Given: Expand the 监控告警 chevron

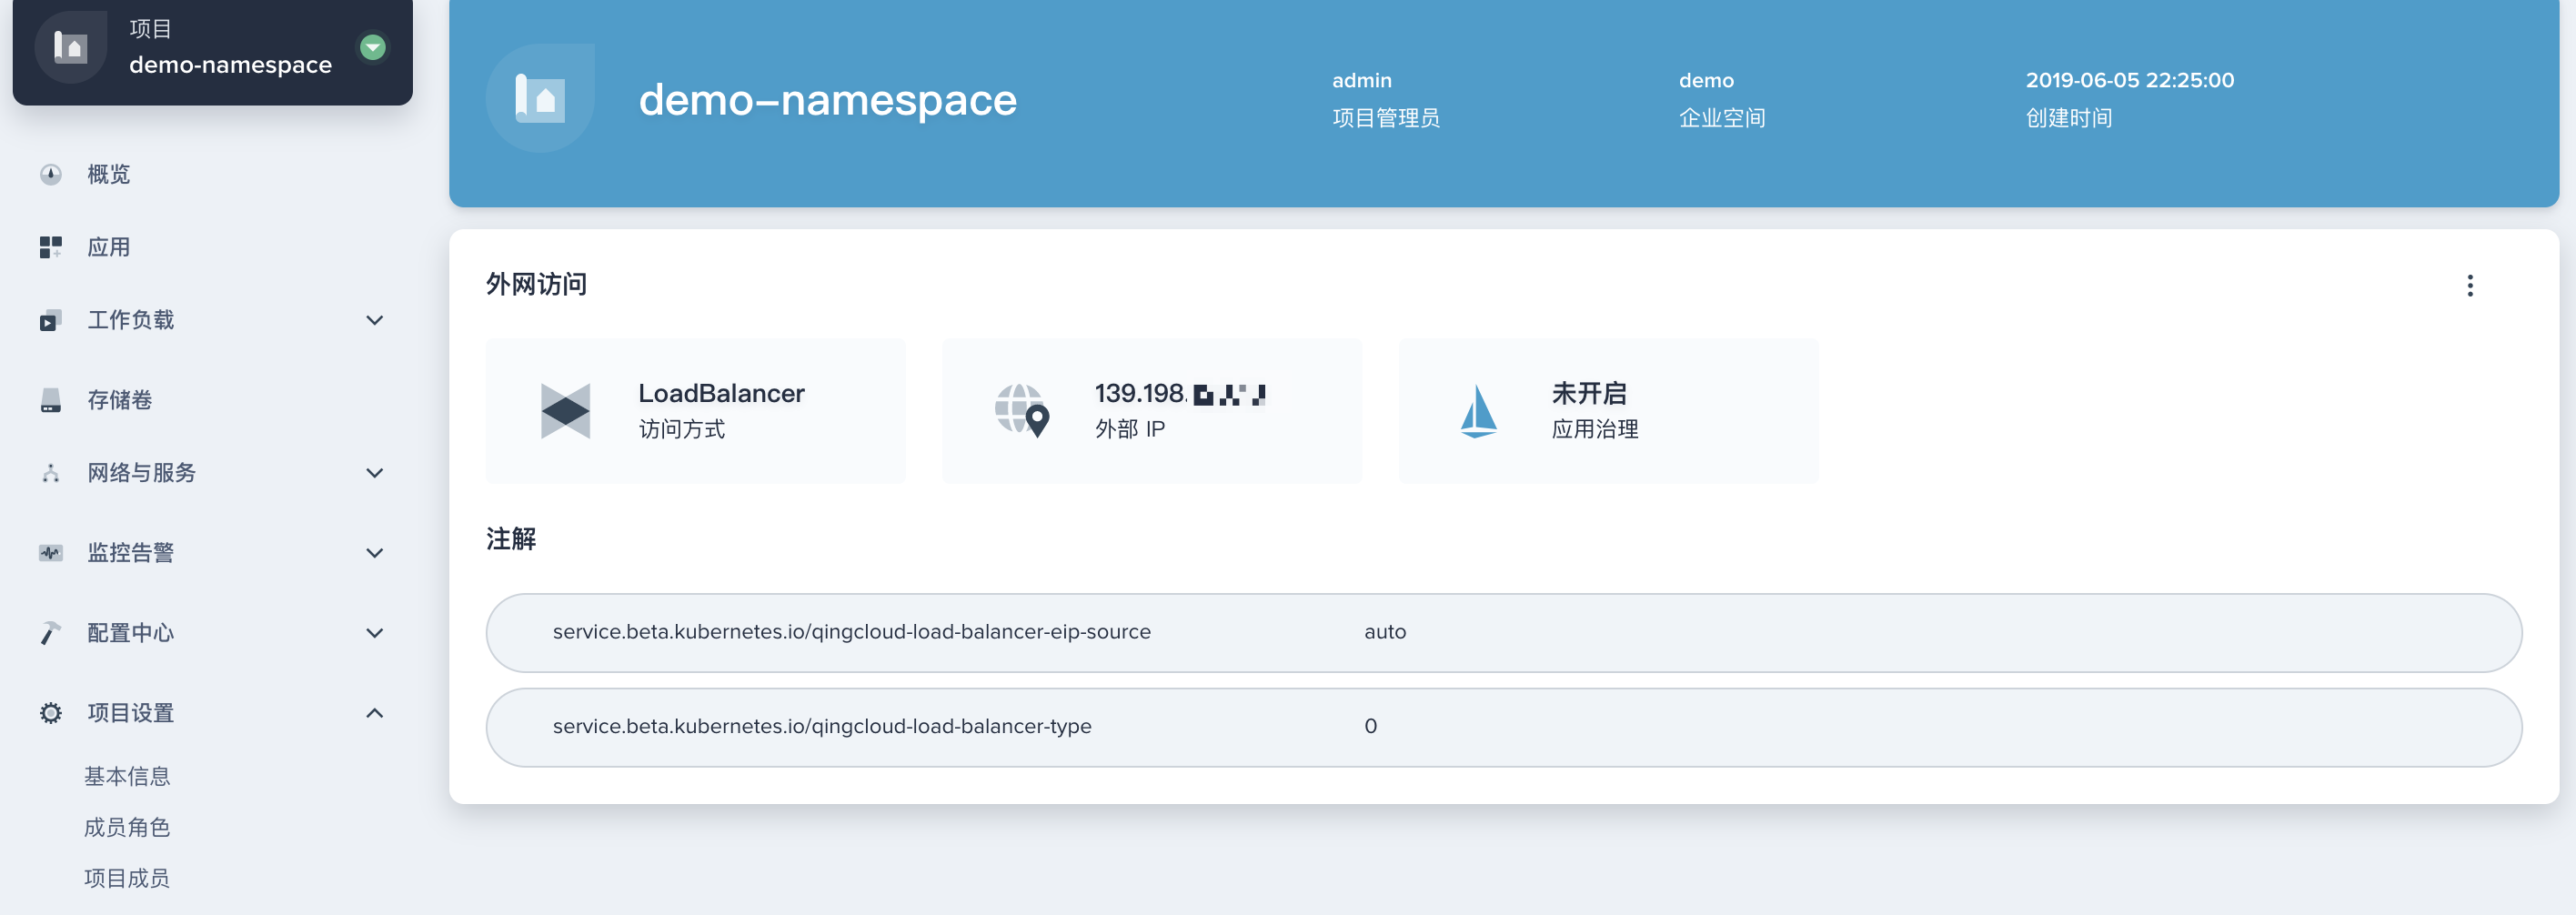Looking at the screenshot, I should pos(375,553).
